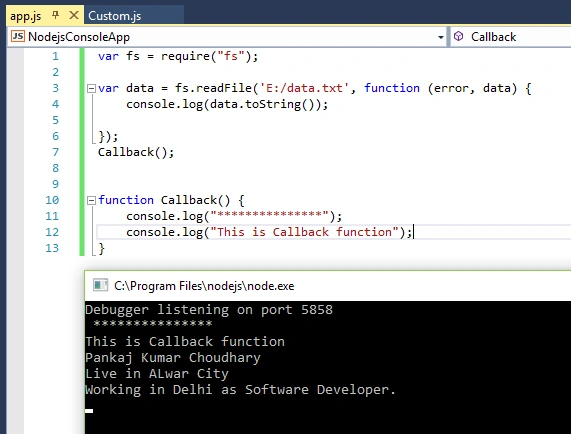
Task: Click inside the console output area
Action: pos(328,367)
